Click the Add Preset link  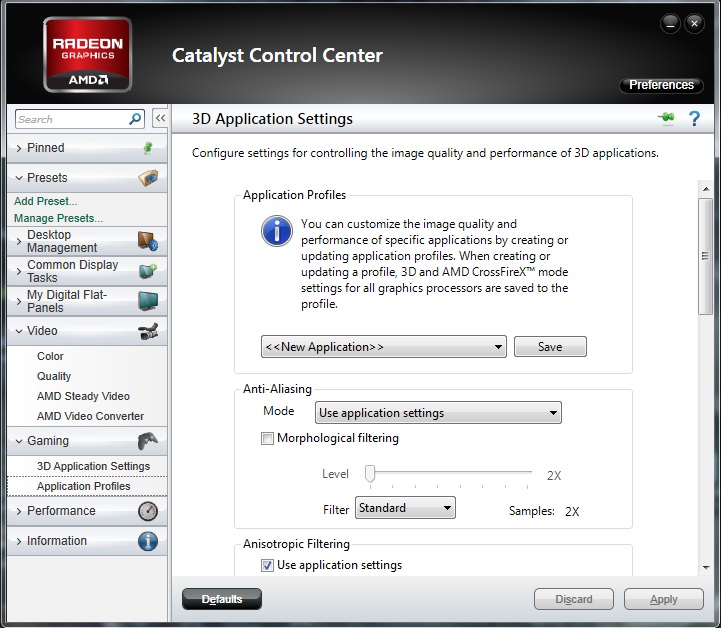coord(46,201)
